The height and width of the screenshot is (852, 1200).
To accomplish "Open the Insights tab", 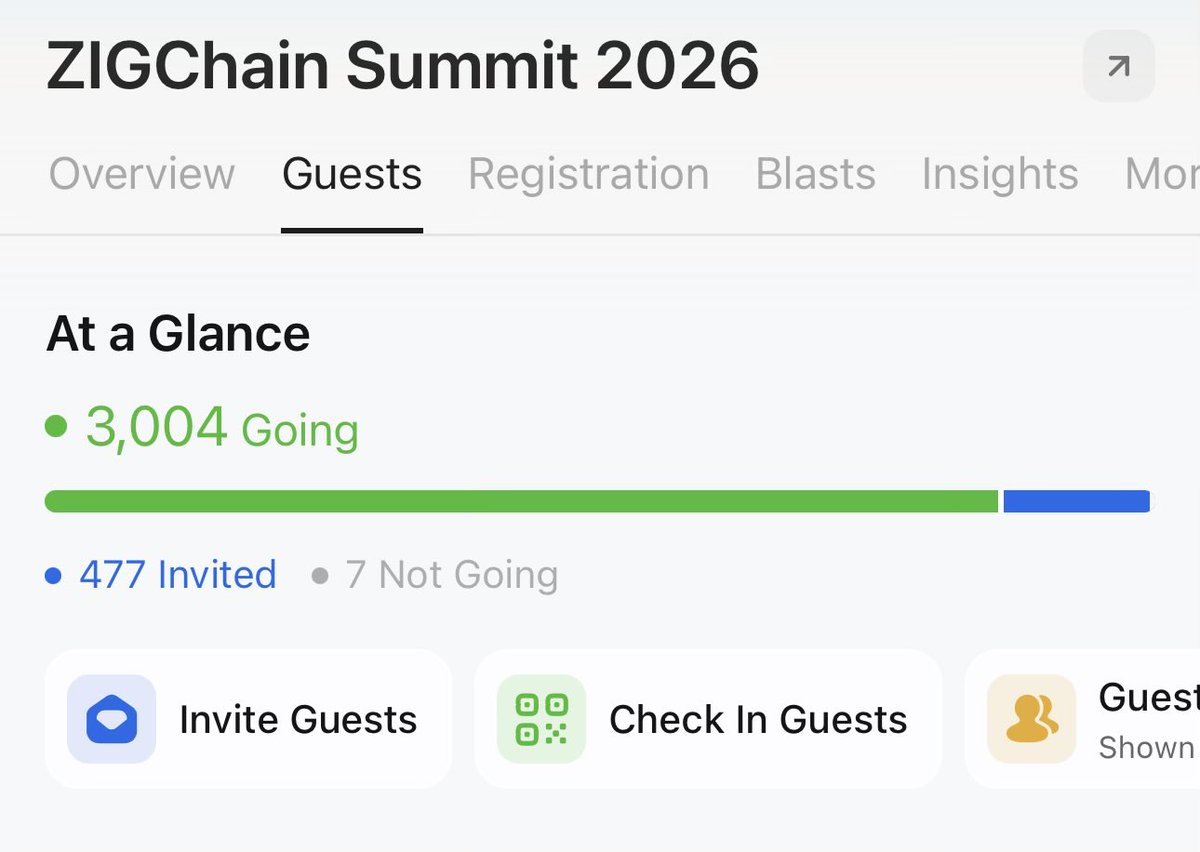I will click(999, 174).
